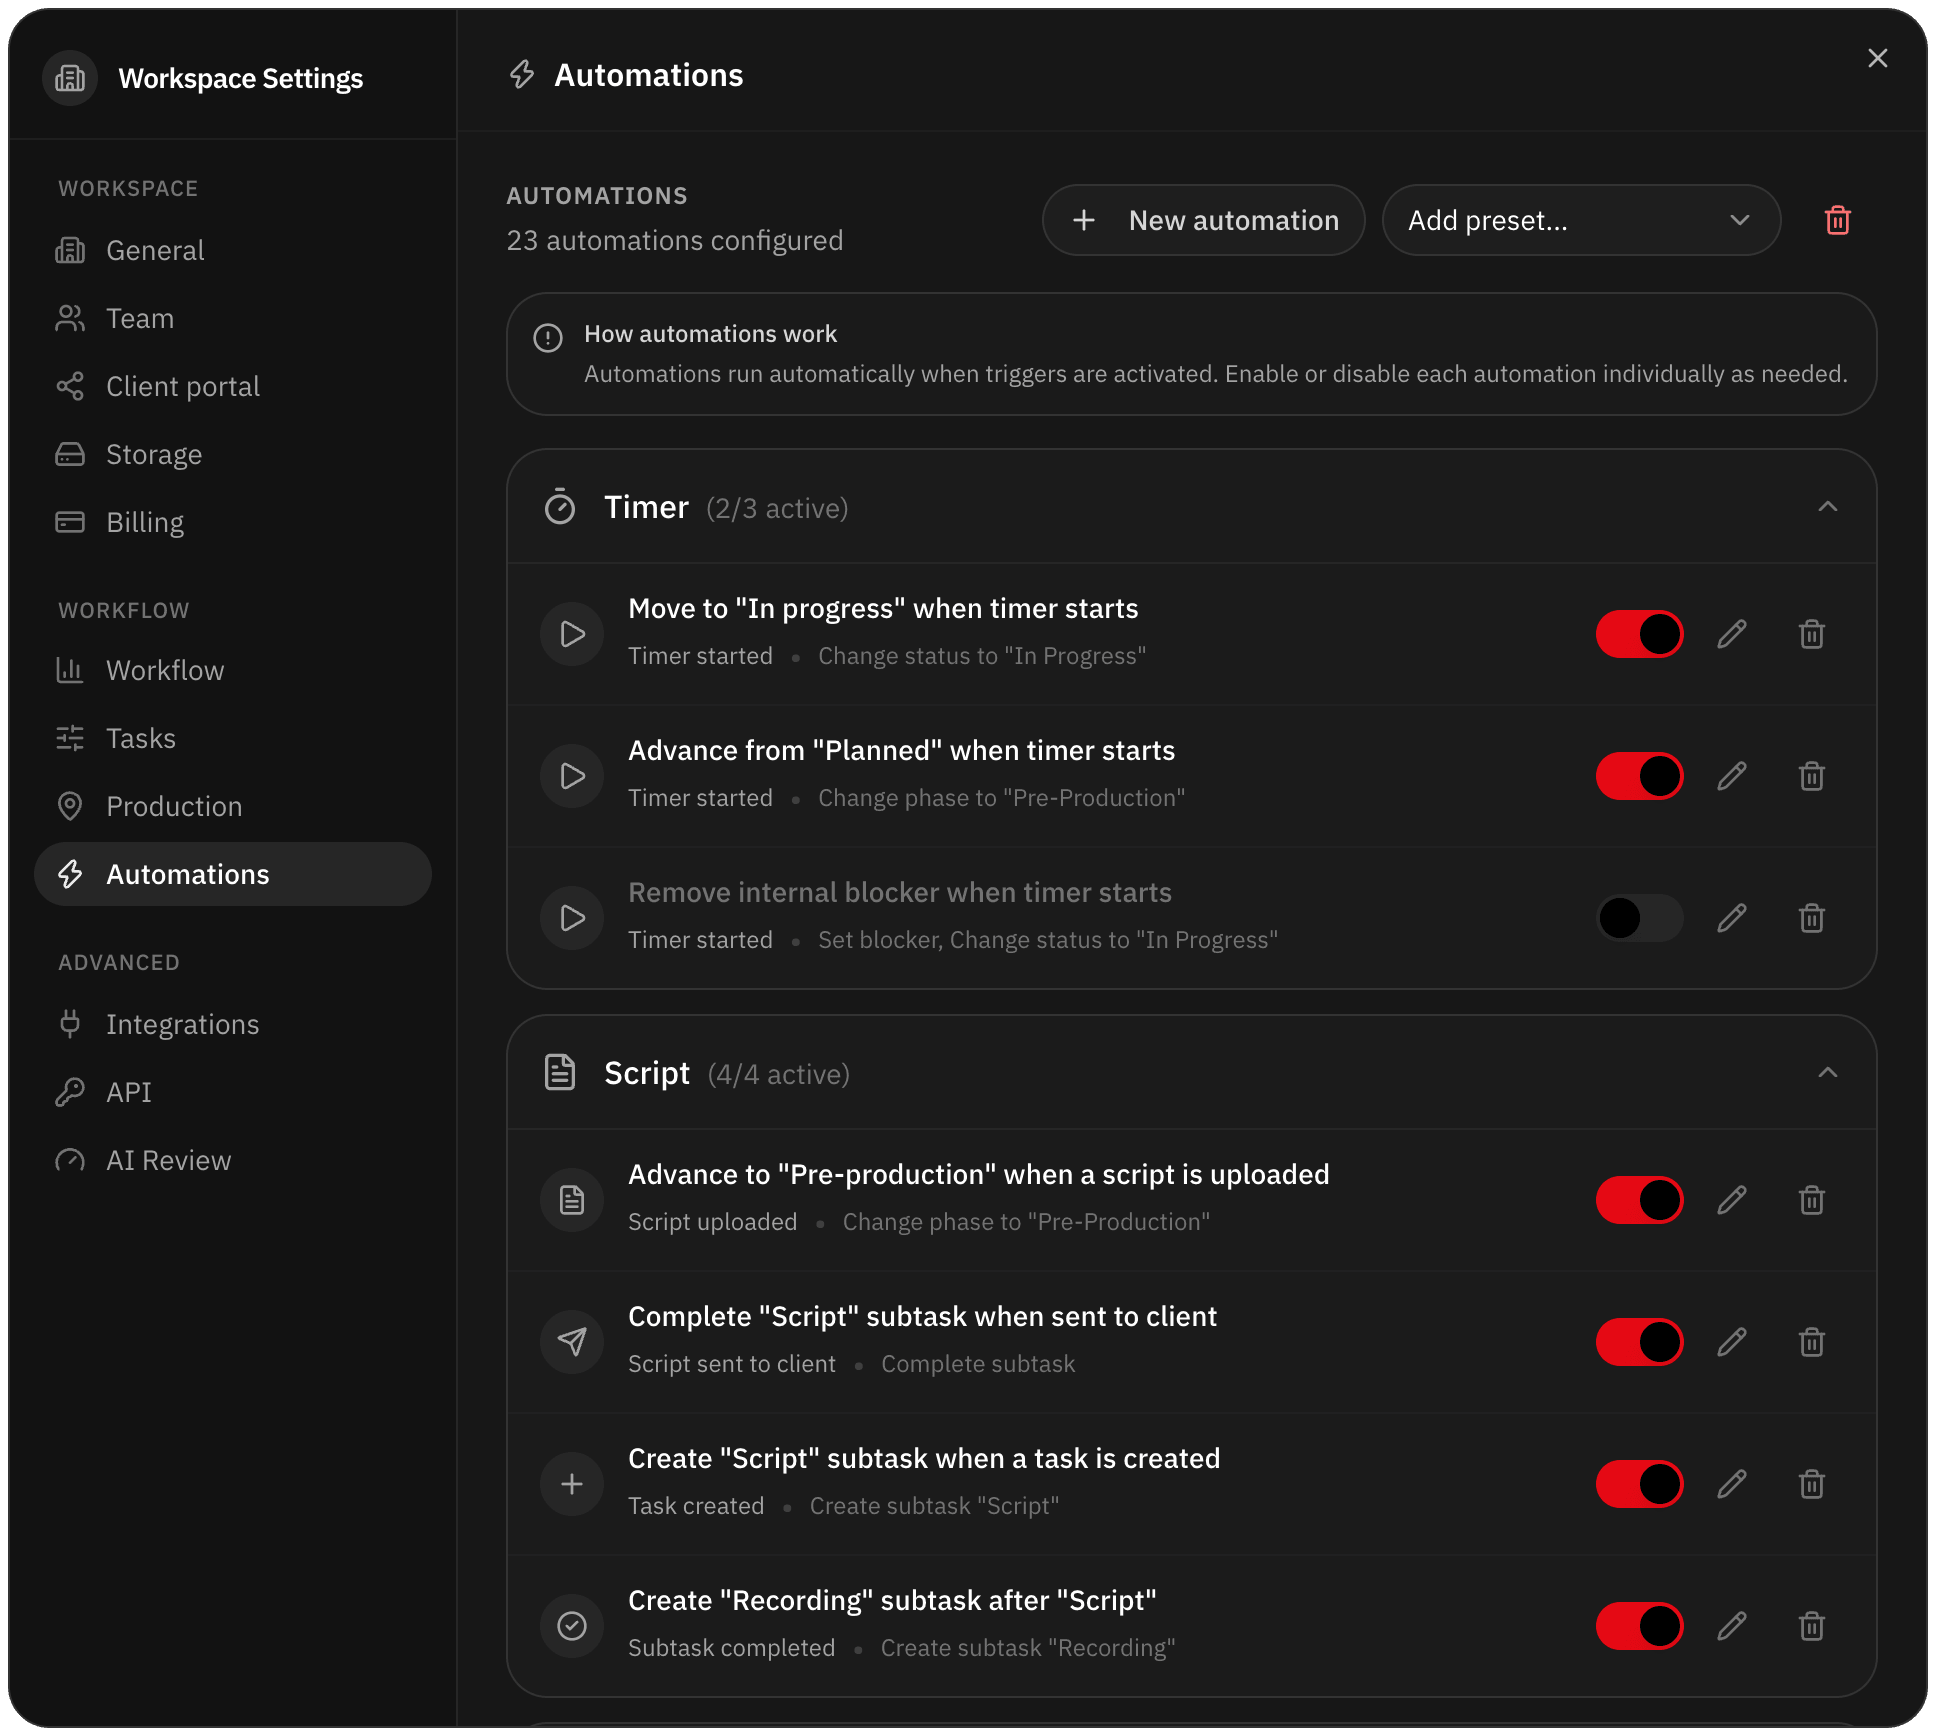Edit 'Advance from Planned' automation
This screenshot has width=1936, height=1736.
(1732, 776)
